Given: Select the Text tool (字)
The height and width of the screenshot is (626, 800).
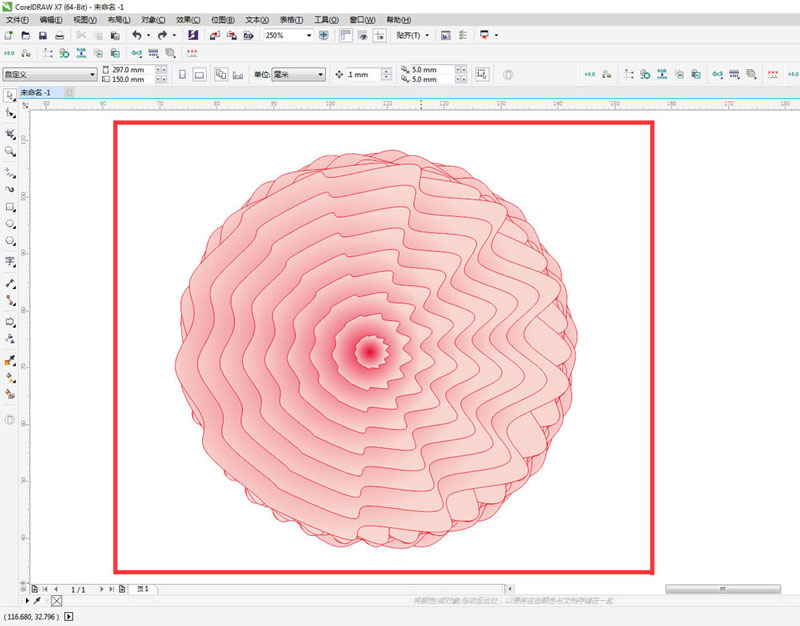Looking at the screenshot, I should point(10,261).
